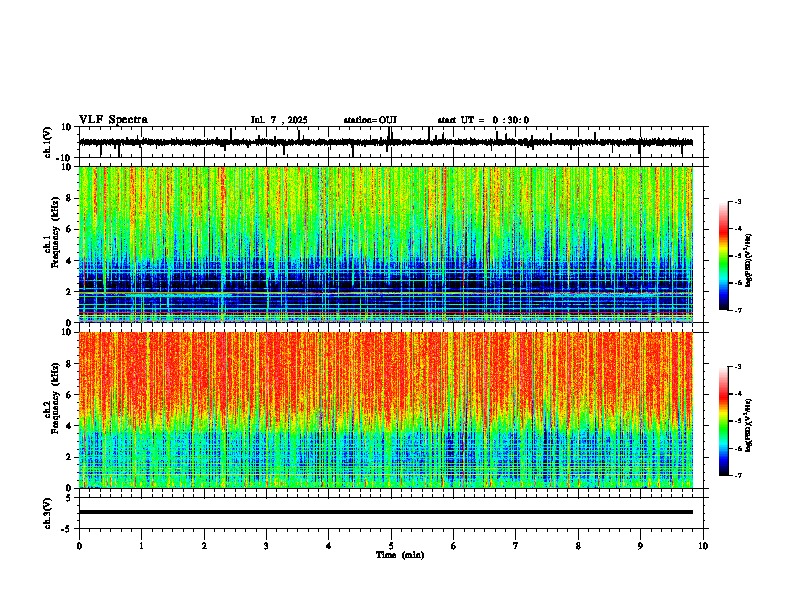Click time axis tick label '7'

[x=516, y=546]
